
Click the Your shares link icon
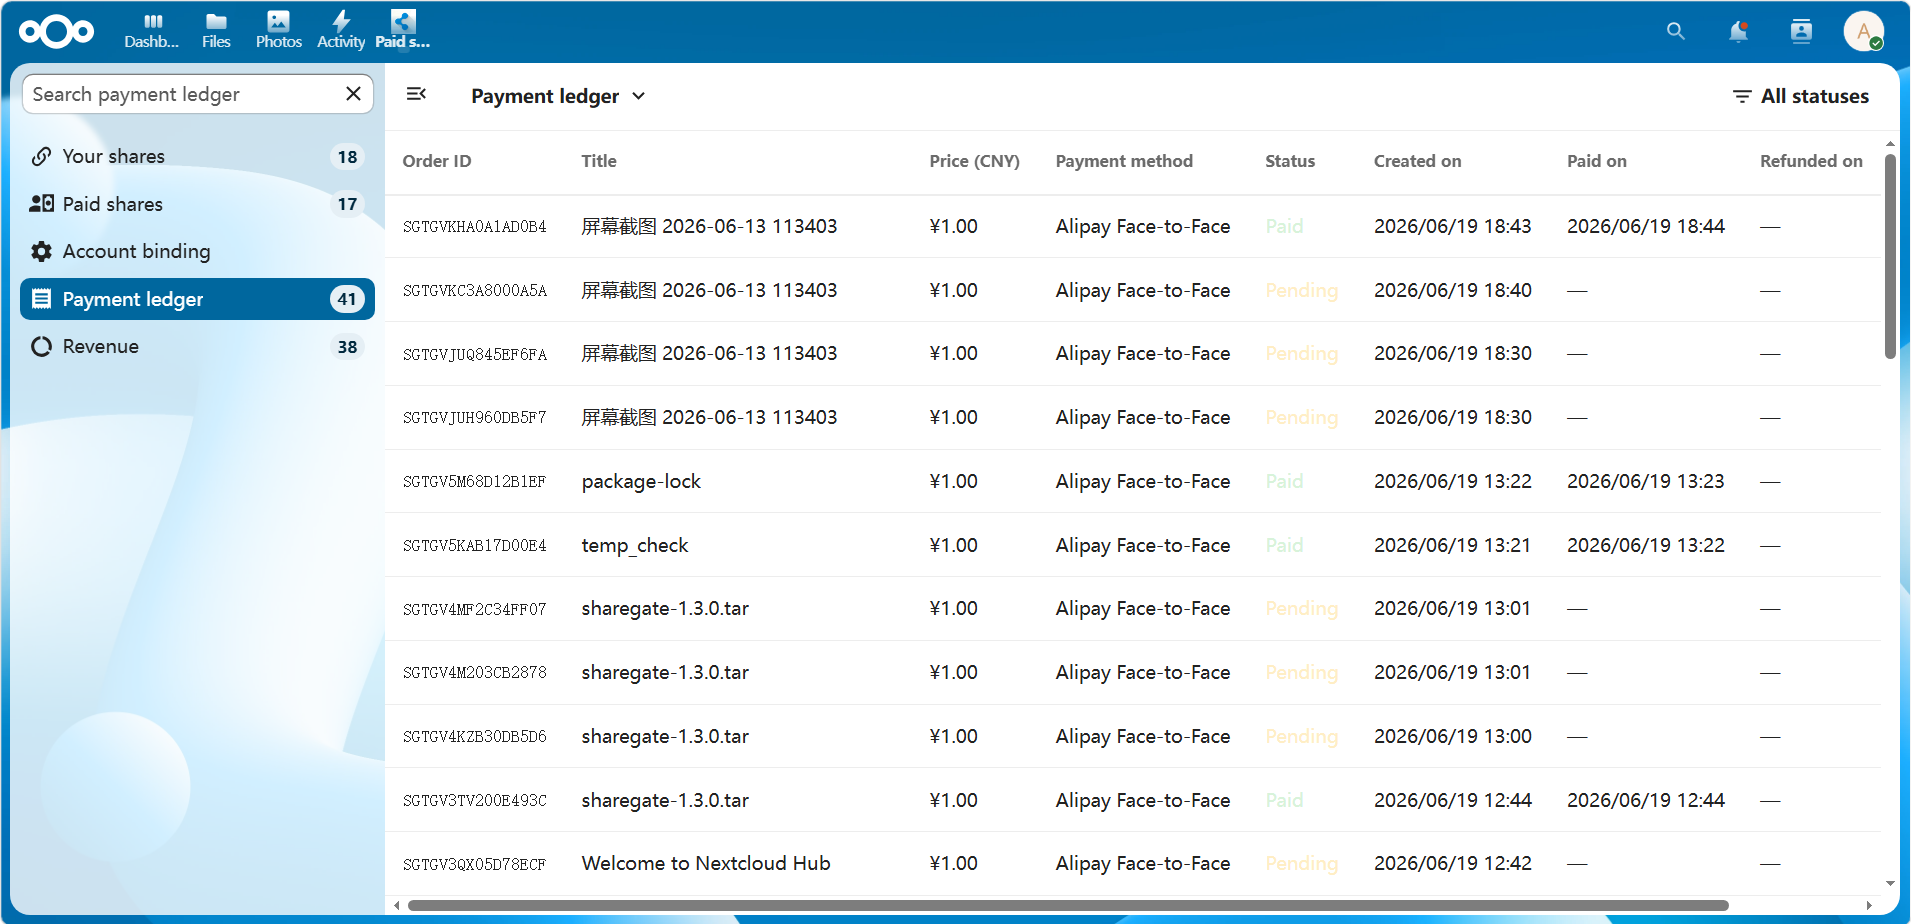(41, 156)
